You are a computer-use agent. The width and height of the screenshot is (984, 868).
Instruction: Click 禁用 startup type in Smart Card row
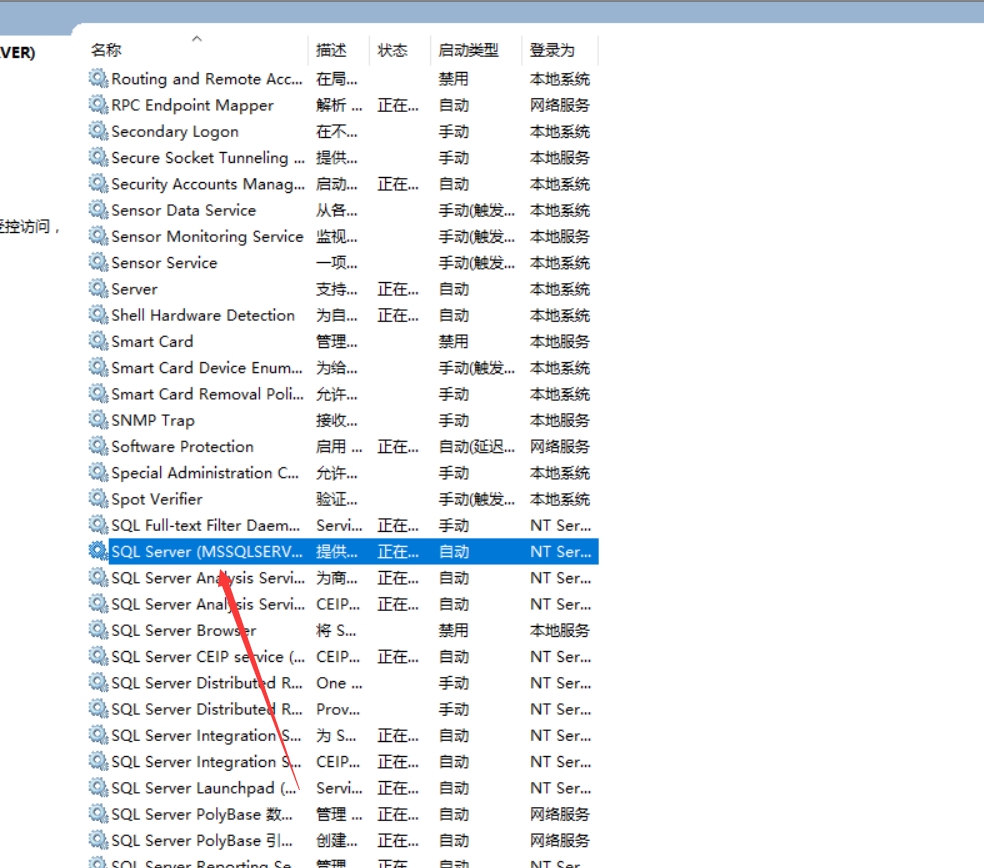coord(454,341)
